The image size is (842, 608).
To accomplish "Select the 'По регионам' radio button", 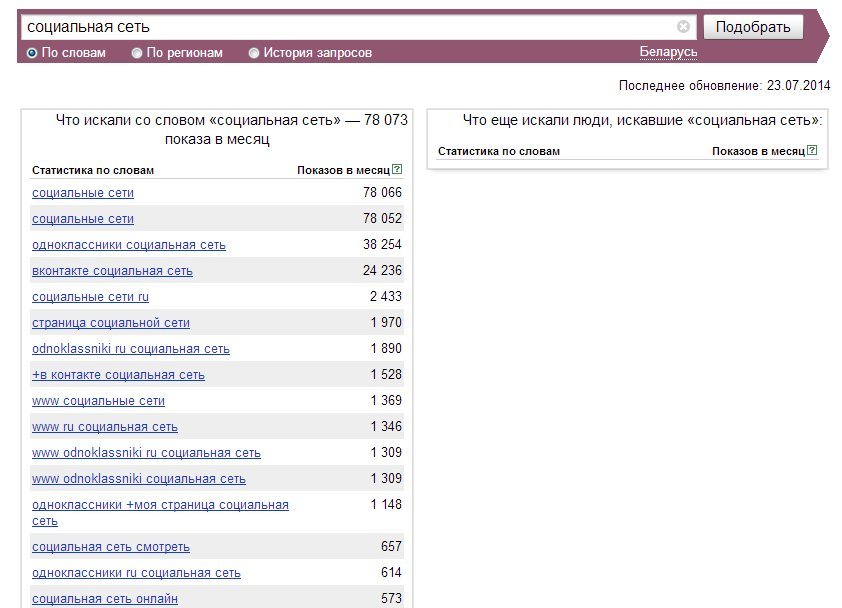I will point(137,53).
